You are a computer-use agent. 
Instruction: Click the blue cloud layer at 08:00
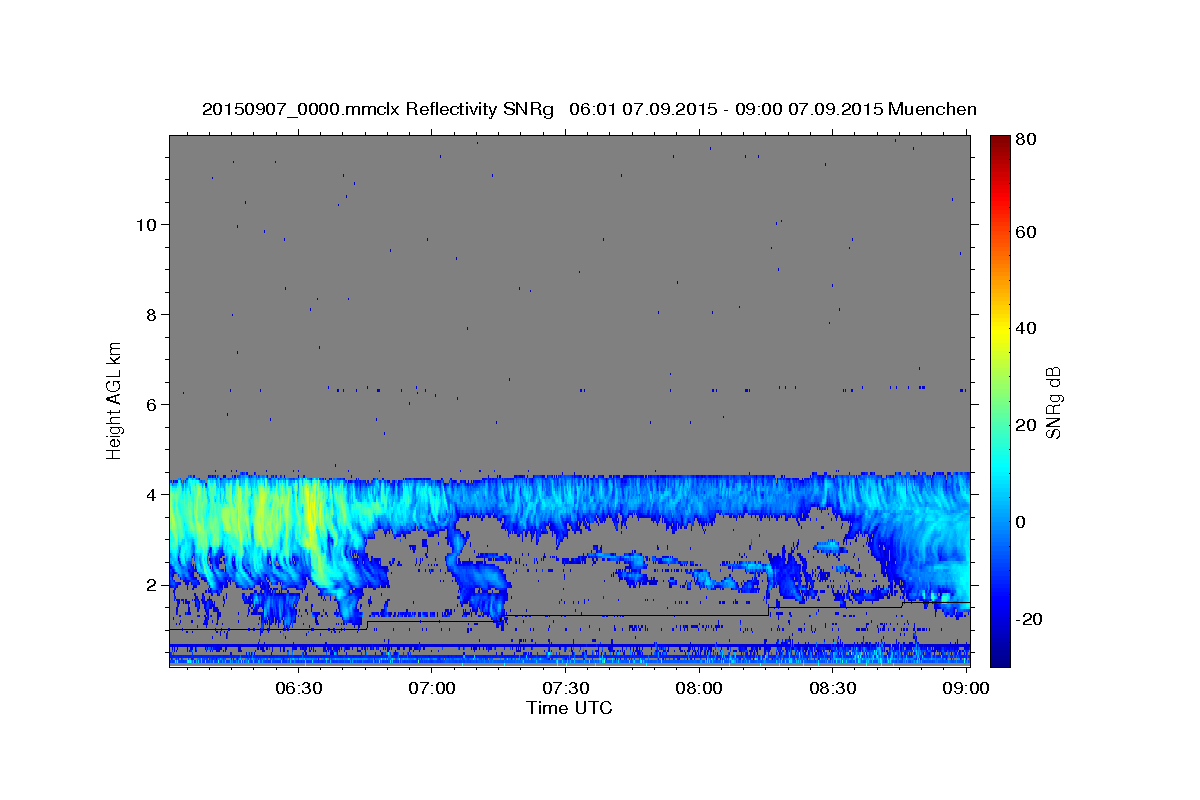(x=699, y=497)
